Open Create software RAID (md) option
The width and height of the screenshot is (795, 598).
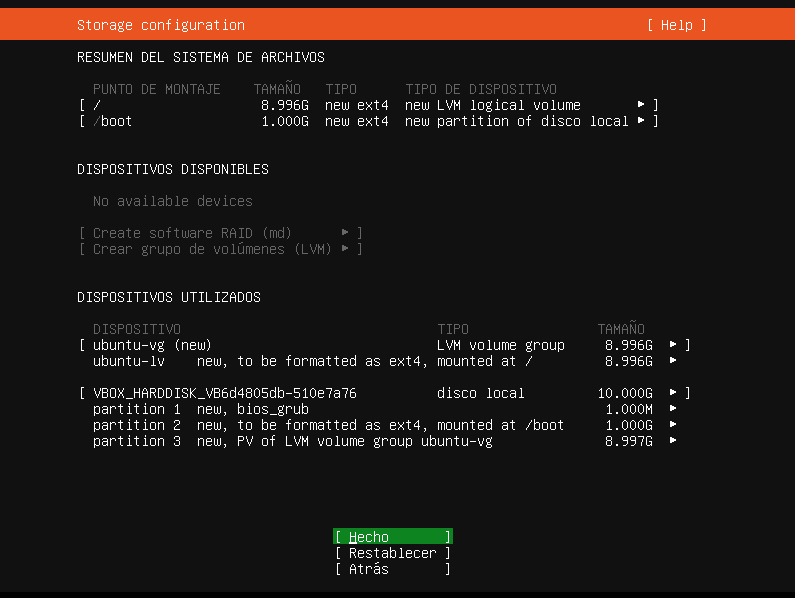tap(220, 233)
